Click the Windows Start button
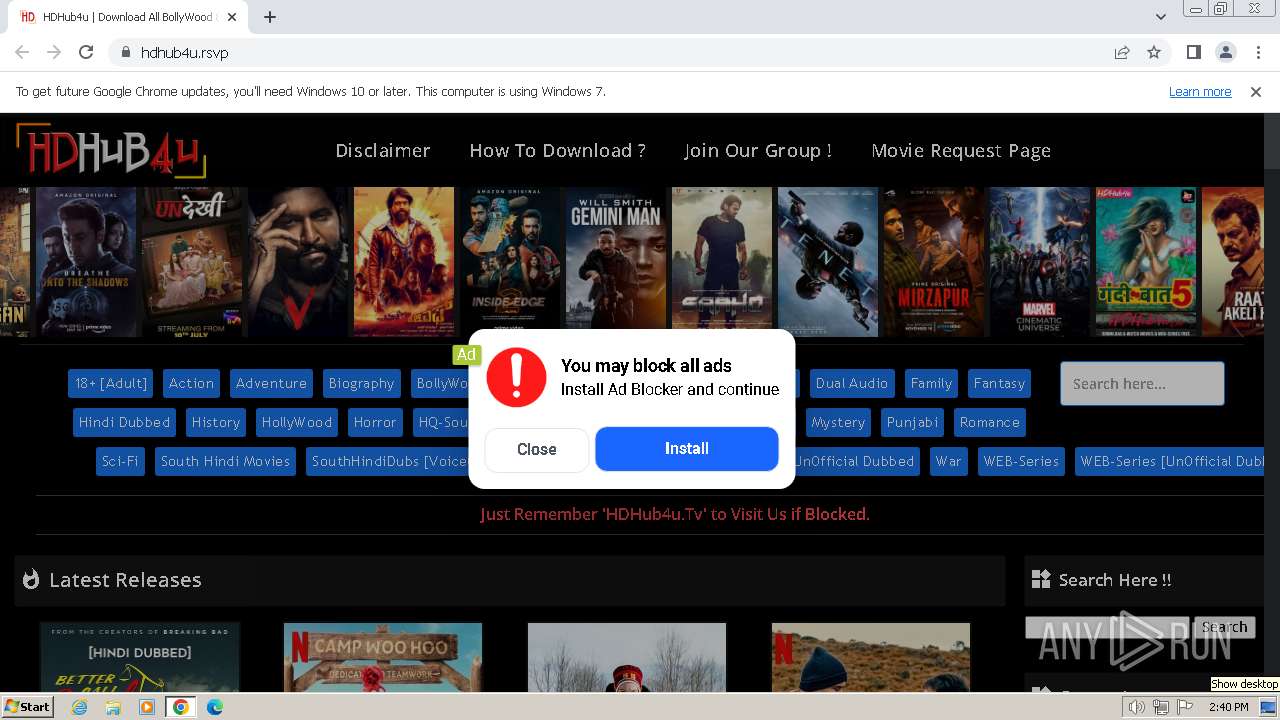The image size is (1280, 720). click(x=27, y=707)
